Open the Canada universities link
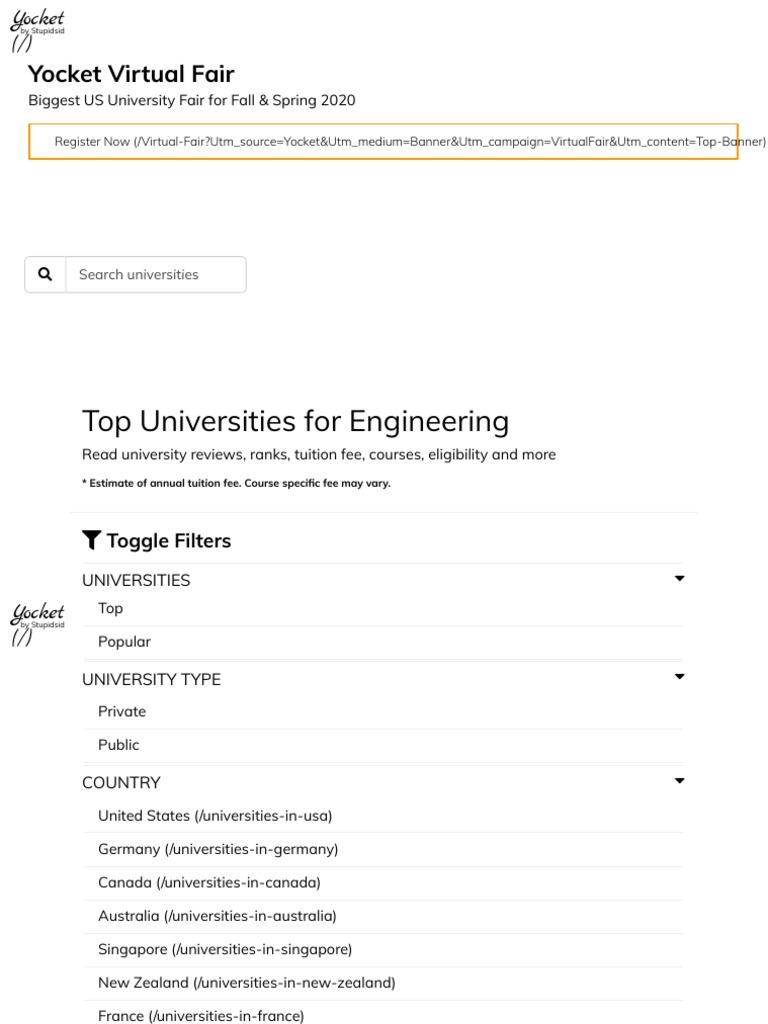Viewport: 768px width, 1024px height. tap(209, 883)
